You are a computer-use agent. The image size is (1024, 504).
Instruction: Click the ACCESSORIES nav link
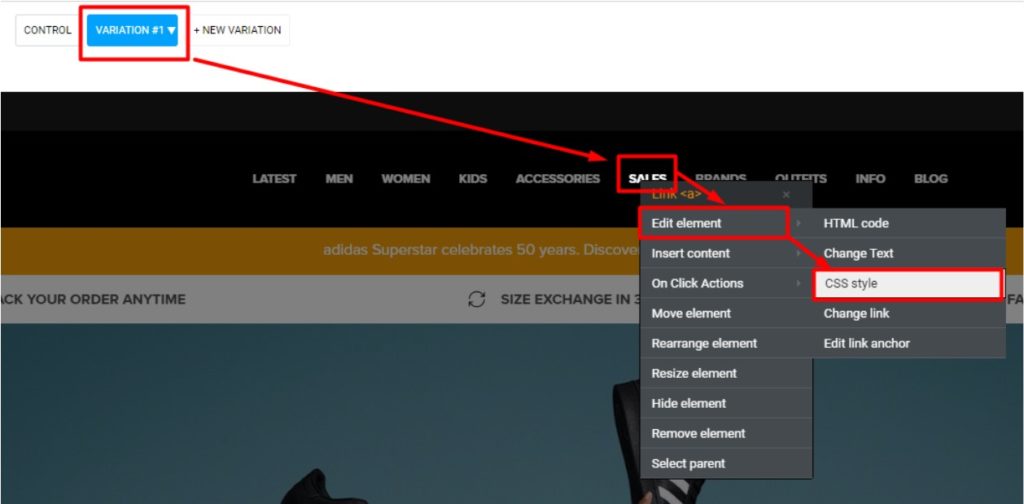coord(557,179)
